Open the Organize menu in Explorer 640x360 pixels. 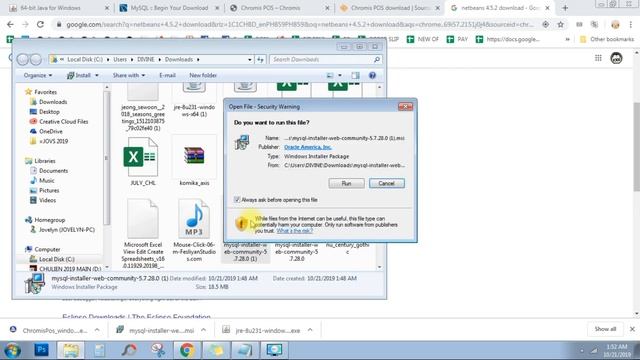(38, 76)
